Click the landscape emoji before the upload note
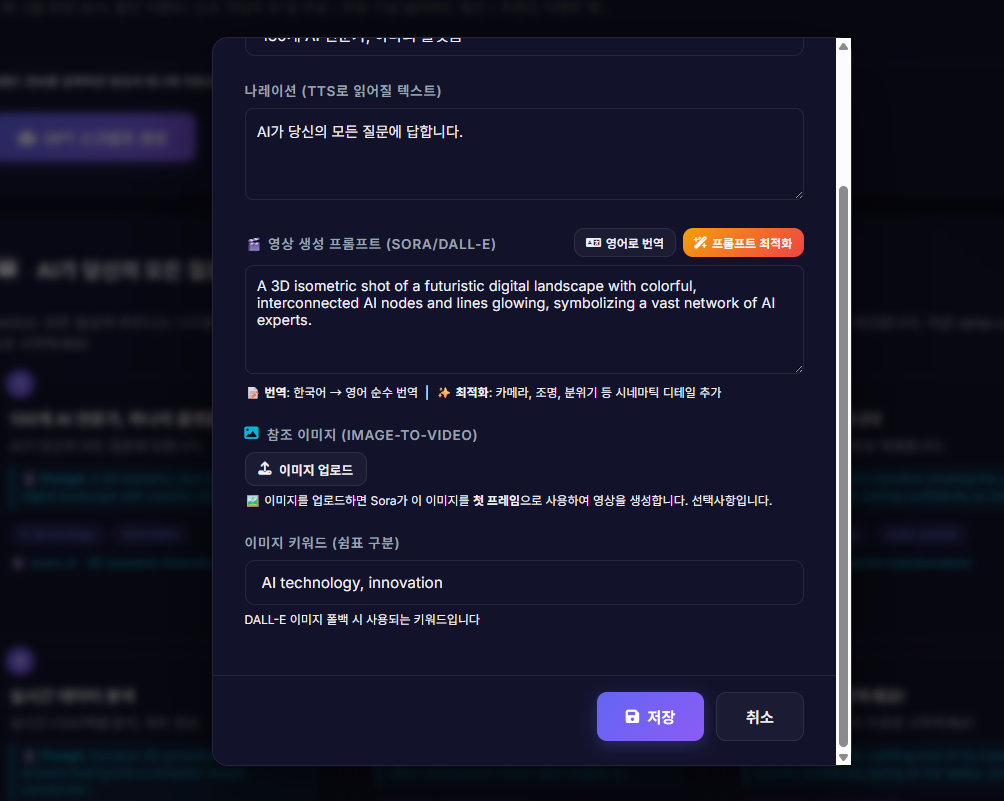Image resolution: width=1004 pixels, height=801 pixels. tap(252, 501)
